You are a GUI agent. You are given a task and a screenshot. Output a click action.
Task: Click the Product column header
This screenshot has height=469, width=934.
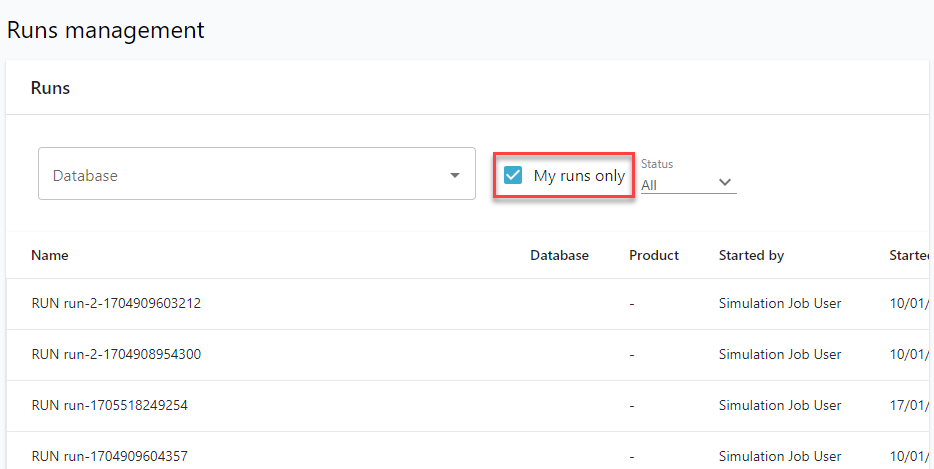click(x=654, y=255)
